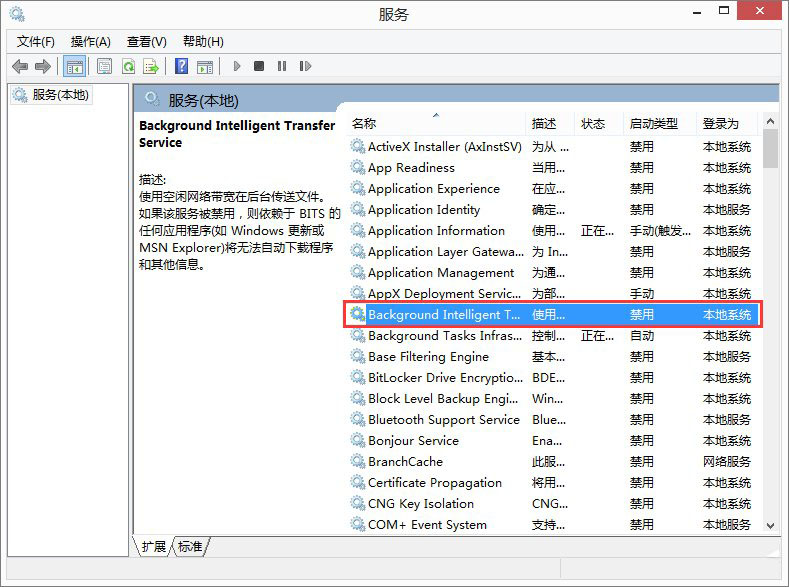Click 自动 startup type of Background Tasks

tap(642, 336)
